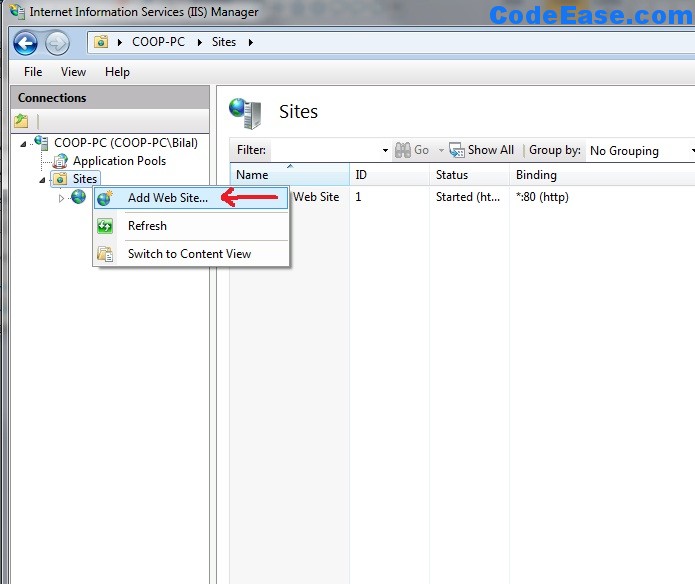Click the arrow before COOP-PC in address bar
Image resolution: width=695 pixels, height=584 pixels.
[x=120, y=43]
